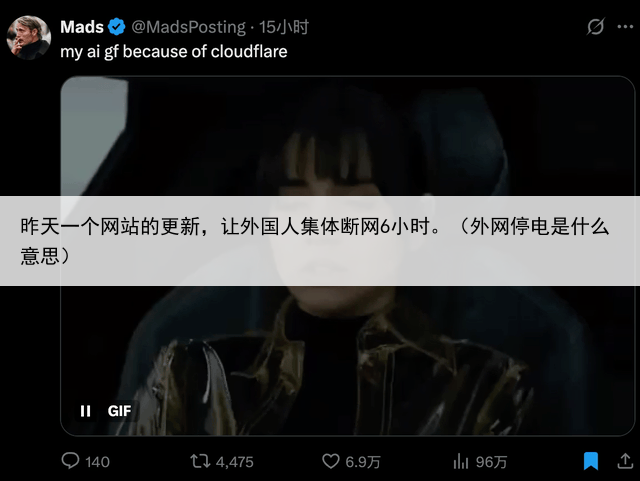The image size is (640, 481).
Task: Open the Mads profile avatar
Action: tap(29, 38)
